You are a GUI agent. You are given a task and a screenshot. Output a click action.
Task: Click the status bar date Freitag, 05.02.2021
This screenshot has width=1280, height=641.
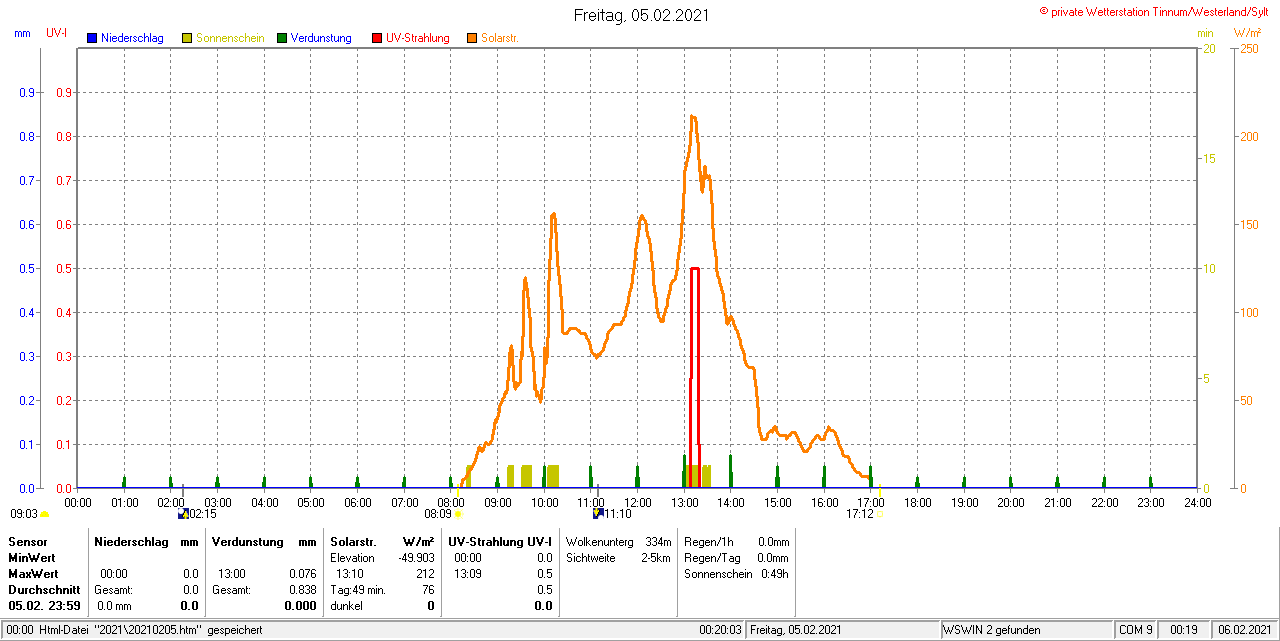pyautogui.click(x=797, y=630)
